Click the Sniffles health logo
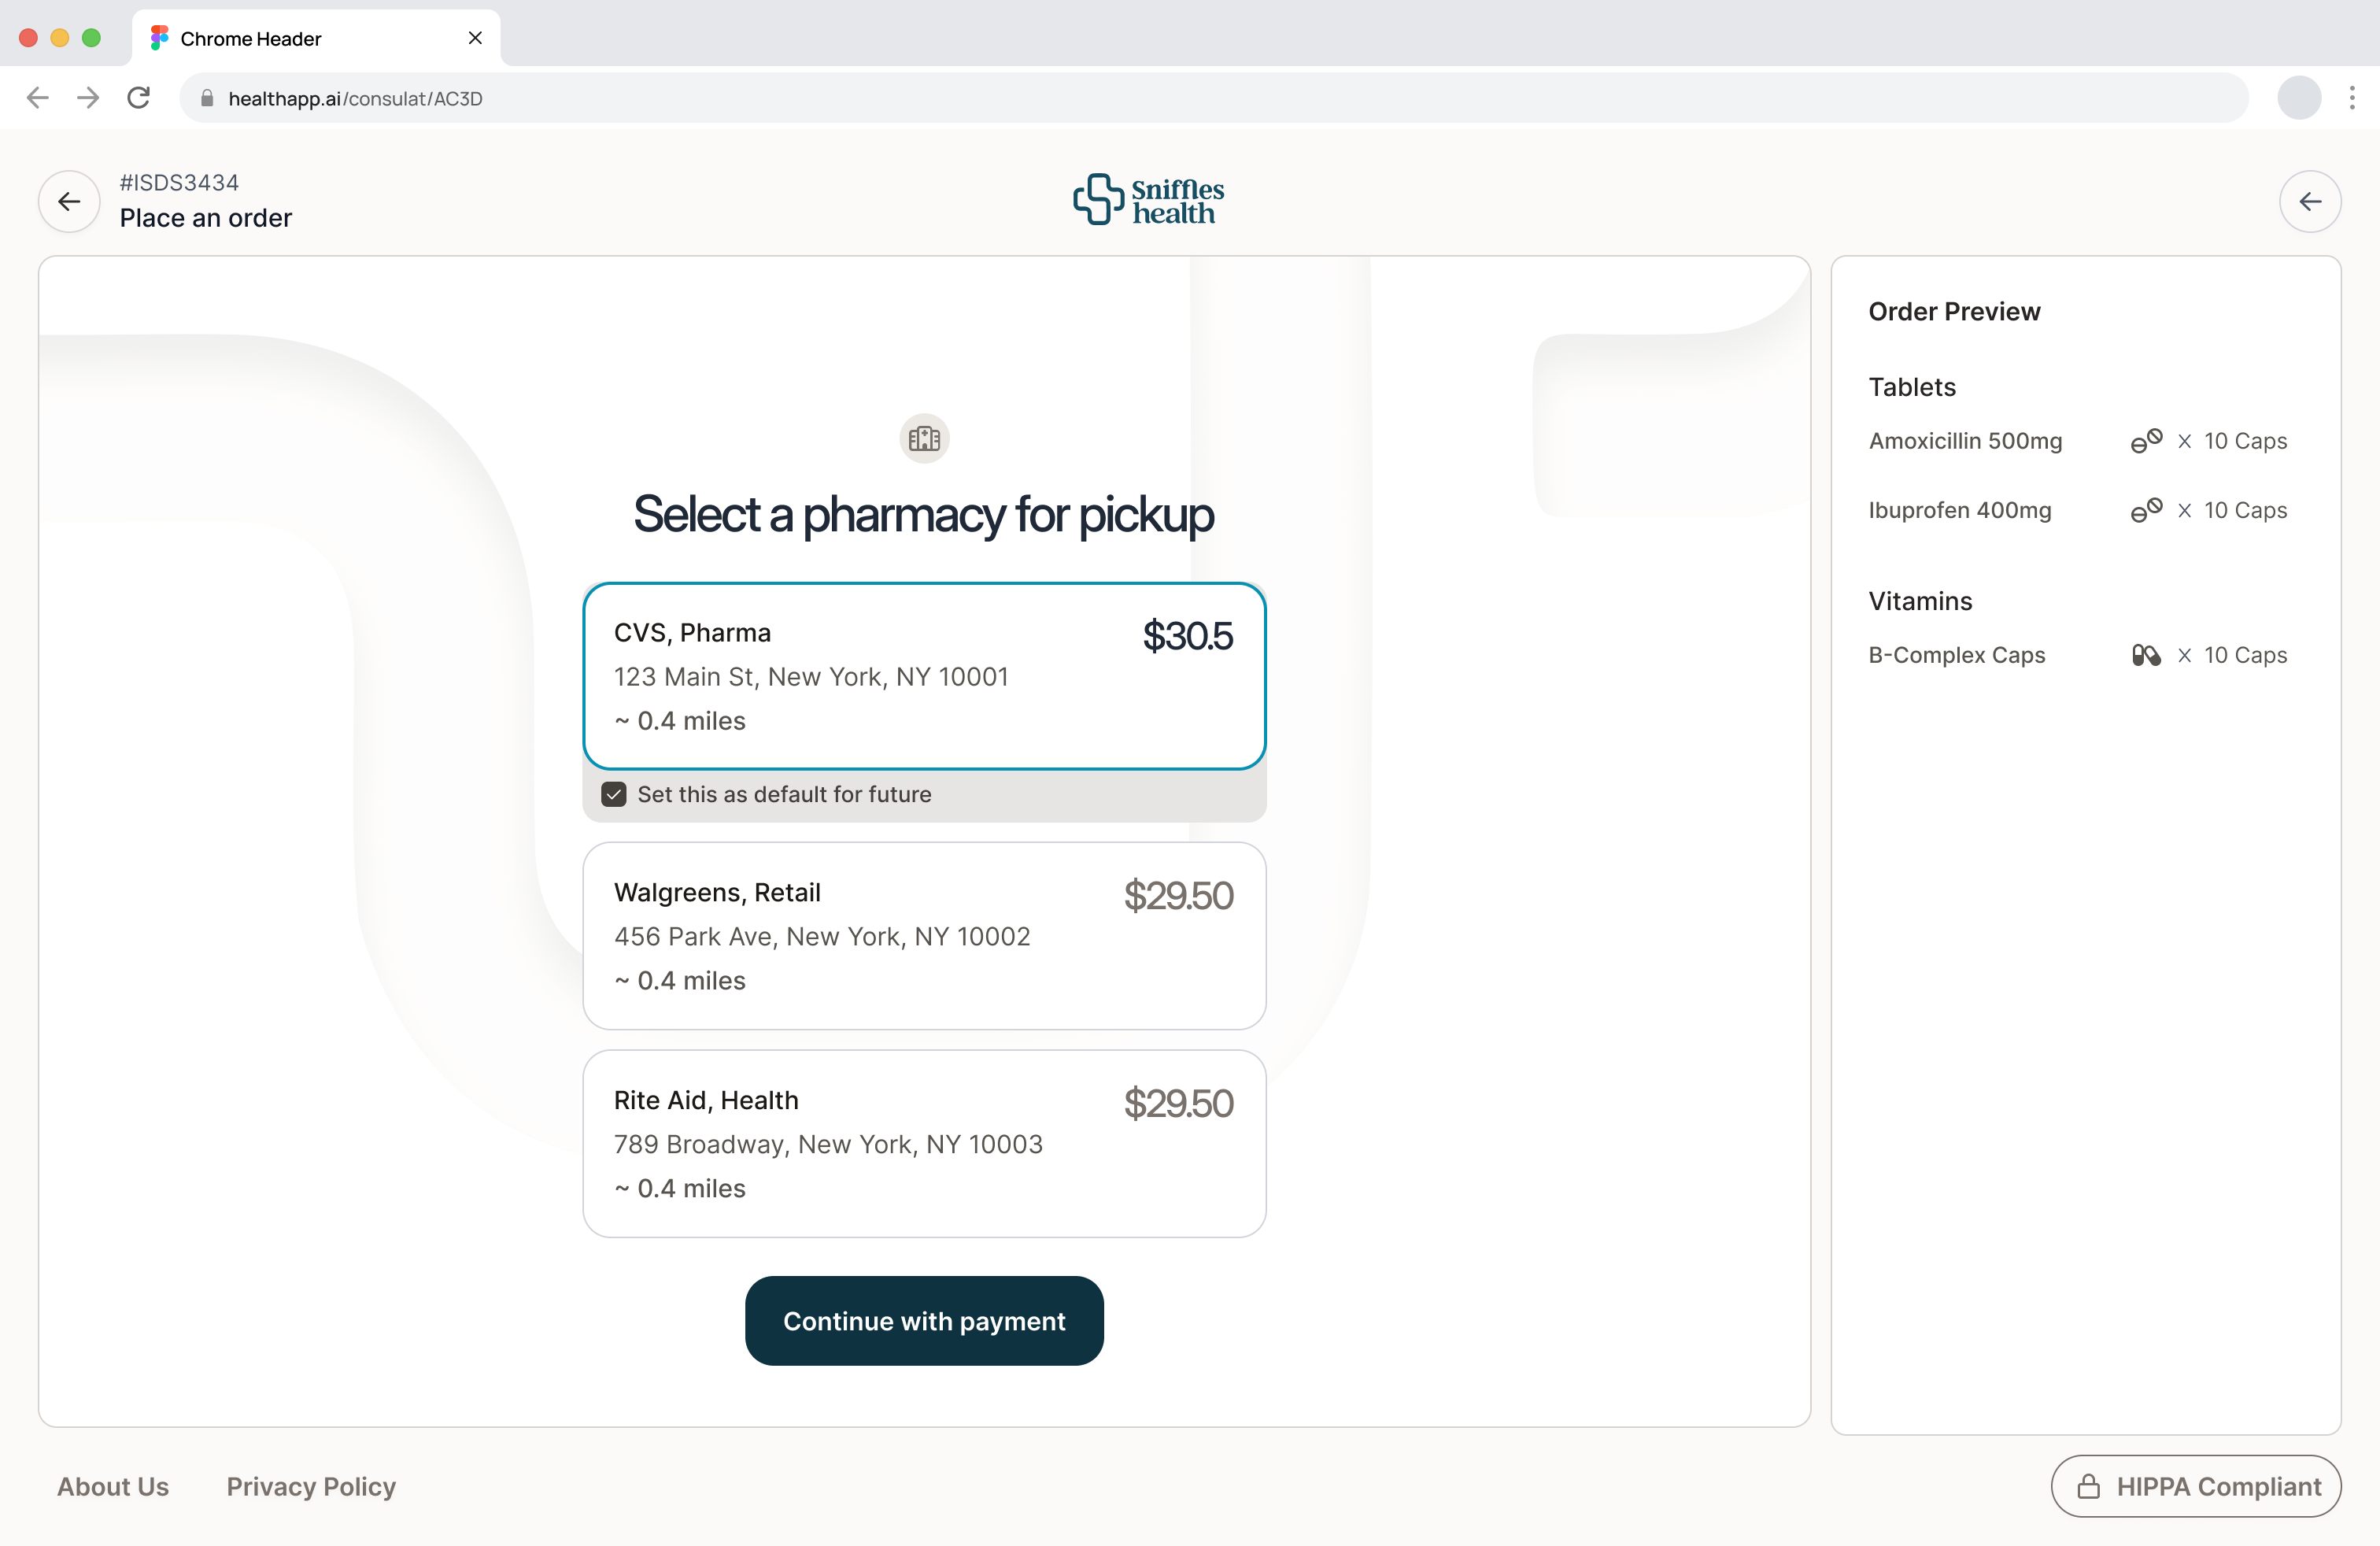Image resolution: width=2380 pixels, height=1546 pixels. pyautogui.click(x=1148, y=200)
